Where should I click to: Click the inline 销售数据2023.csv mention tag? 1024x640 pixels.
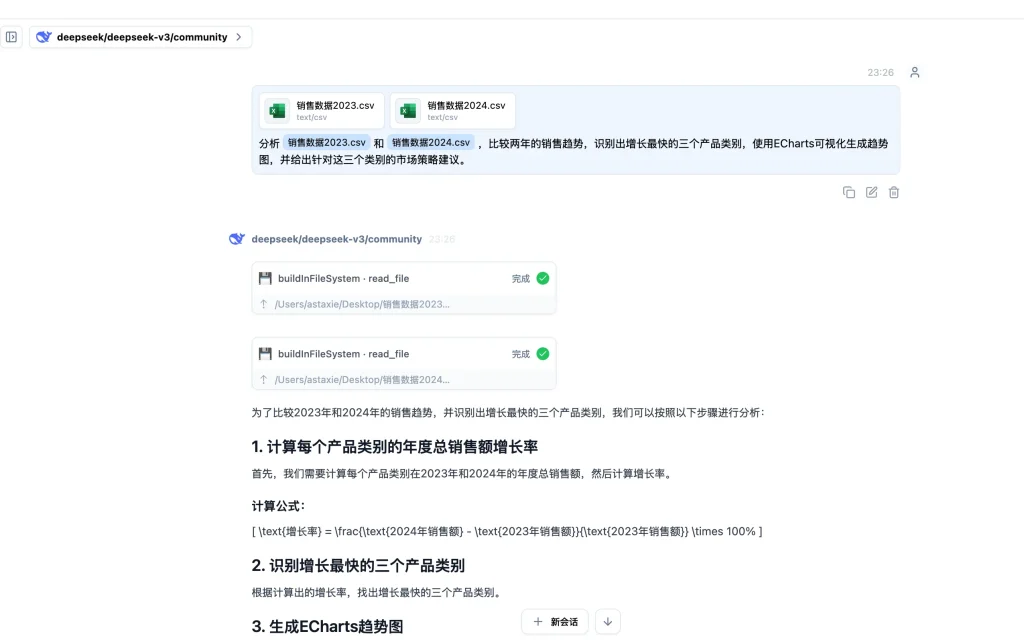(327, 143)
